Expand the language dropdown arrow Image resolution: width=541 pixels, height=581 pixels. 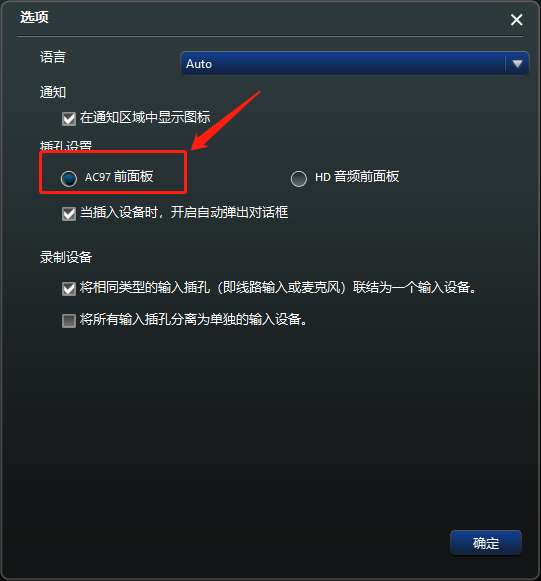pos(517,64)
